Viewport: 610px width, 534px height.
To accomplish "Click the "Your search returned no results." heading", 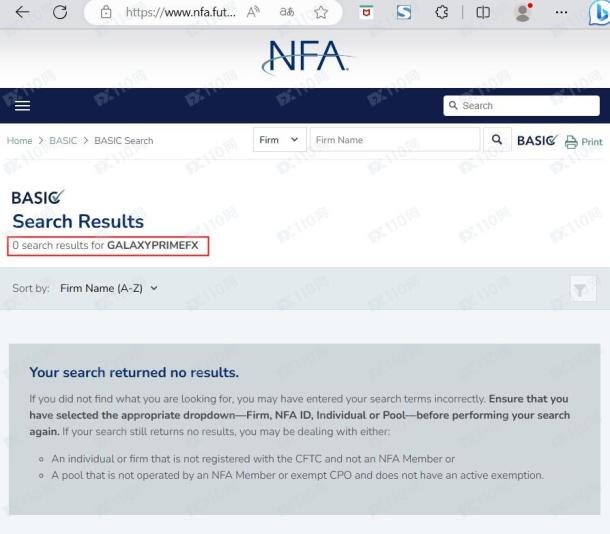I will tap(134, 372).
